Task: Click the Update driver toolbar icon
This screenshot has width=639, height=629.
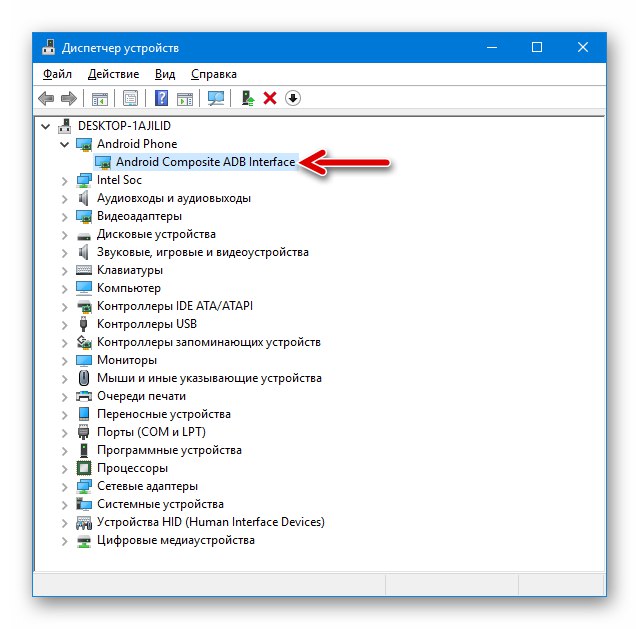Action: pos(247,98)
